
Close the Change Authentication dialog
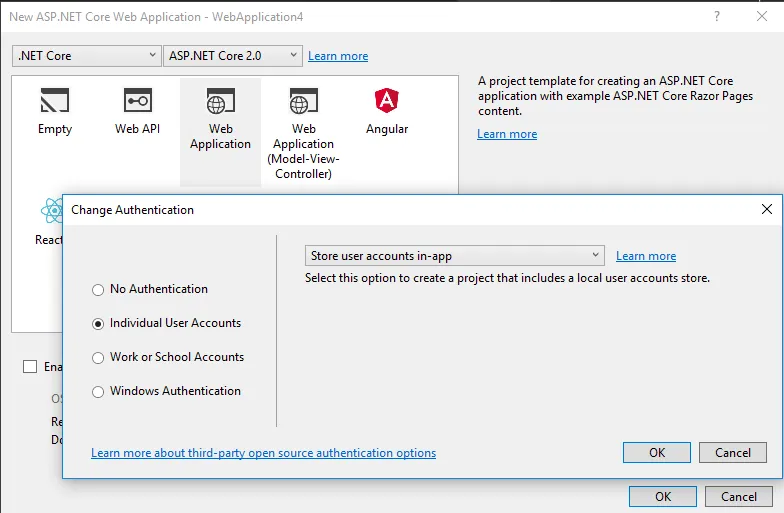(x=766, y=209)
